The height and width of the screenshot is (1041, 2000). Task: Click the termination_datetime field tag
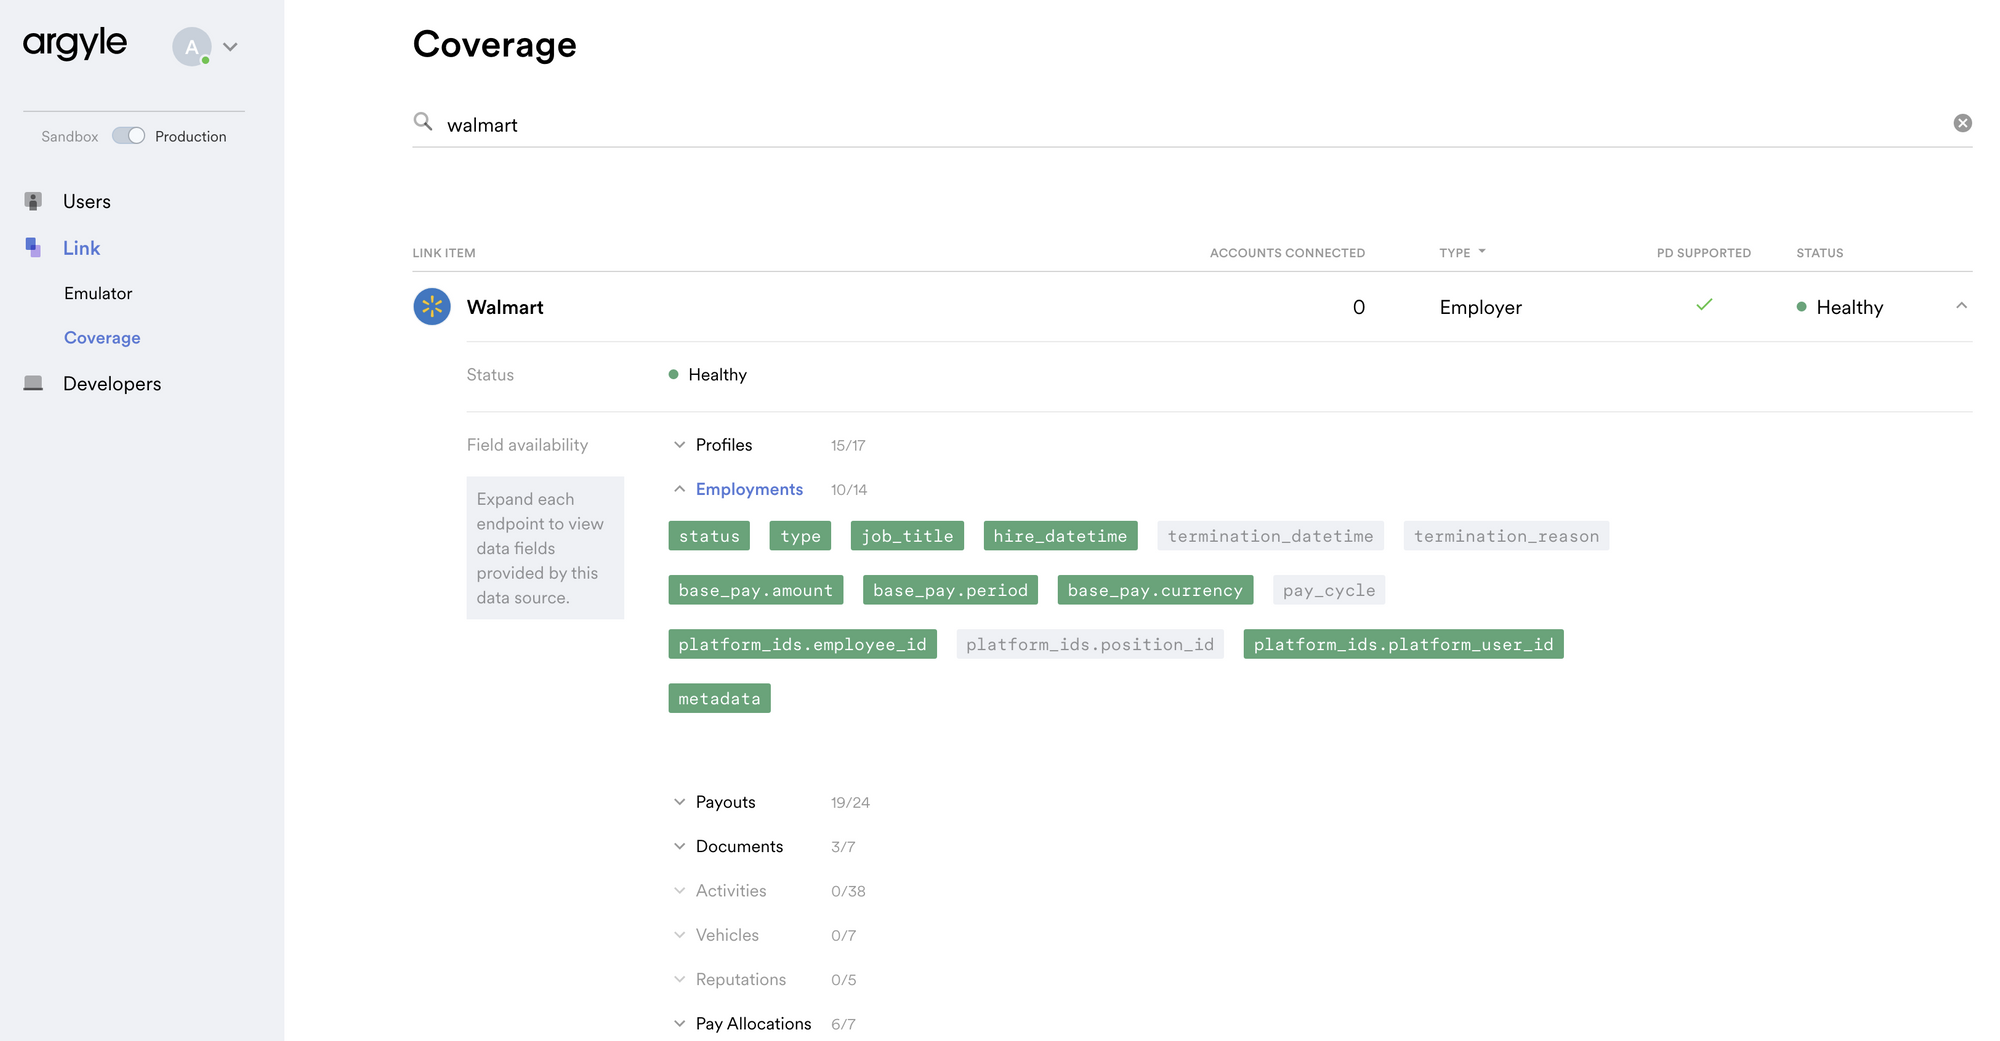(1270, 536)
